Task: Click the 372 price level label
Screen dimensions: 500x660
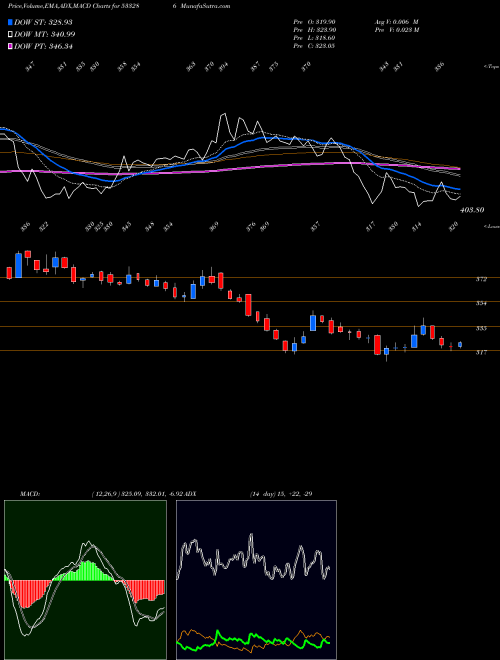Action: (481, 279)
